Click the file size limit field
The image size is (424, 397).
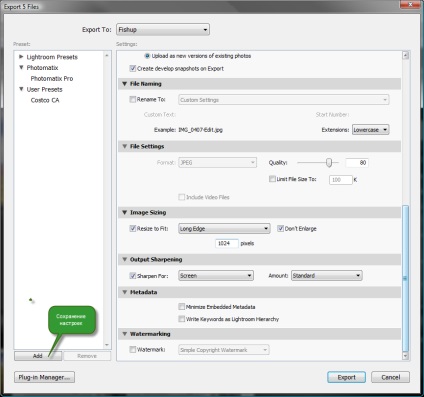[x=341, y=180]
